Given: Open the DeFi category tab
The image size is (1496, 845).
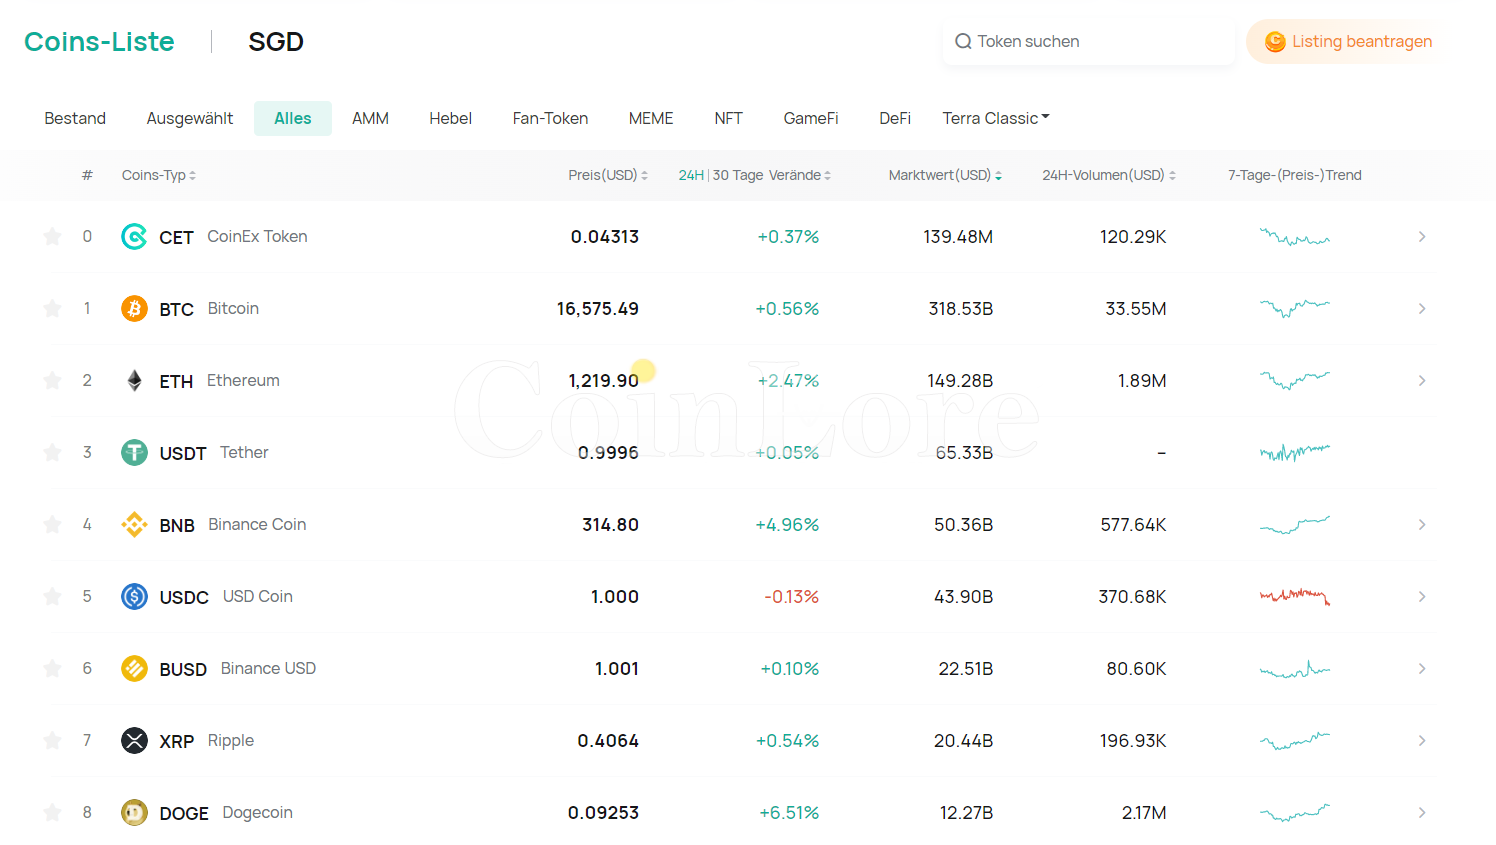Looking at the screenshot, I should point(895,118).
